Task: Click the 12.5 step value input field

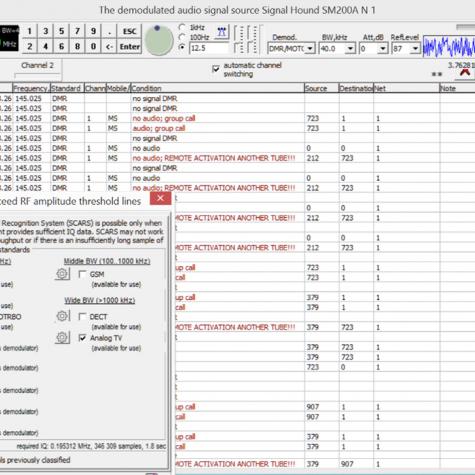Action: point(209,48)
